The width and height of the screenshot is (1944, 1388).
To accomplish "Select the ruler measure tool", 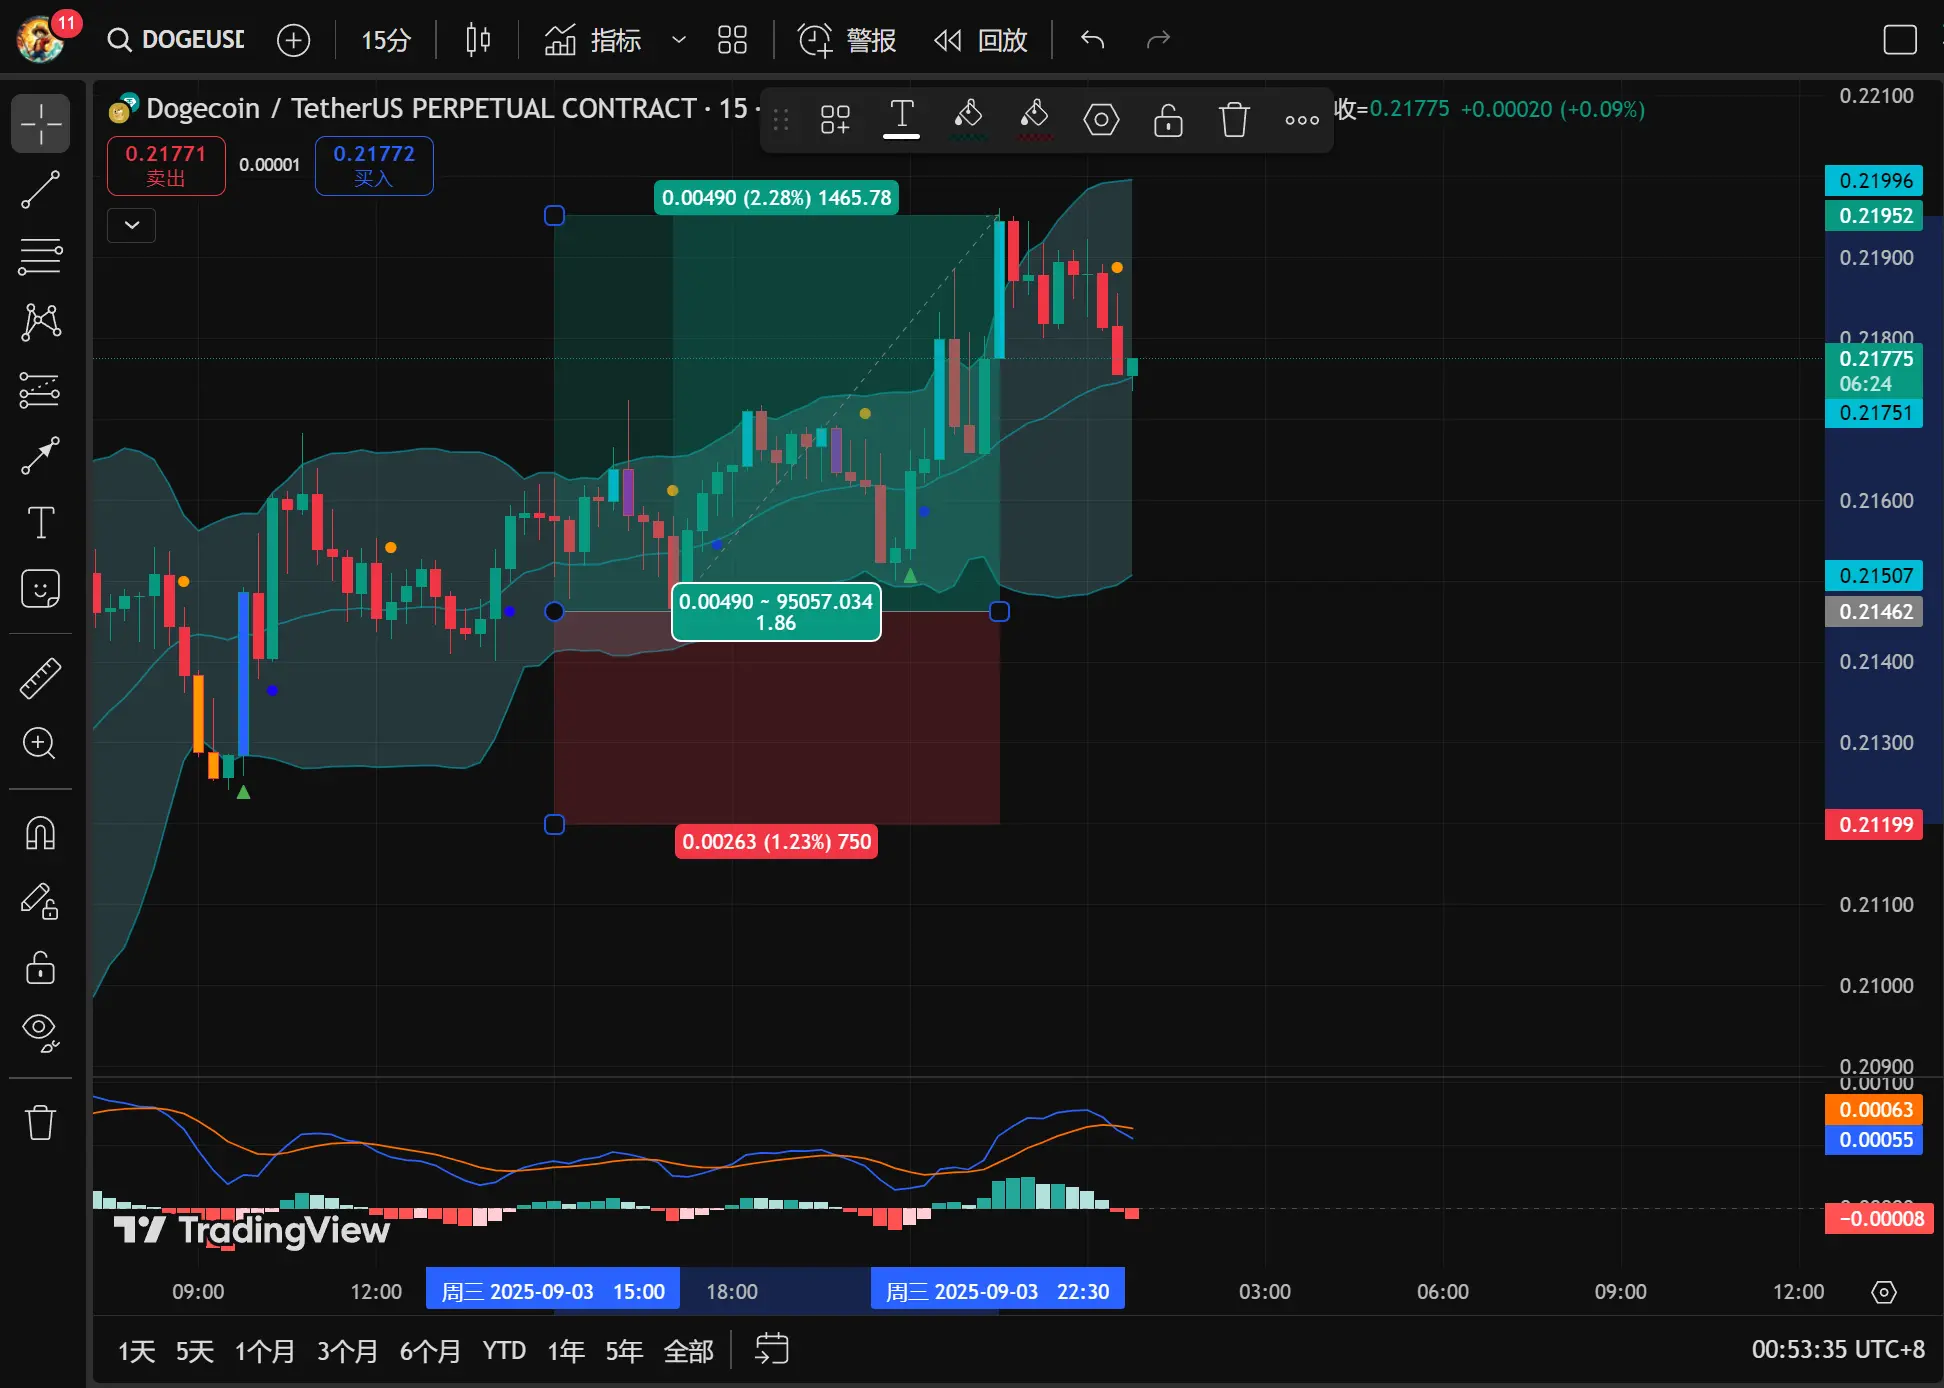I will tap(40, 678).
